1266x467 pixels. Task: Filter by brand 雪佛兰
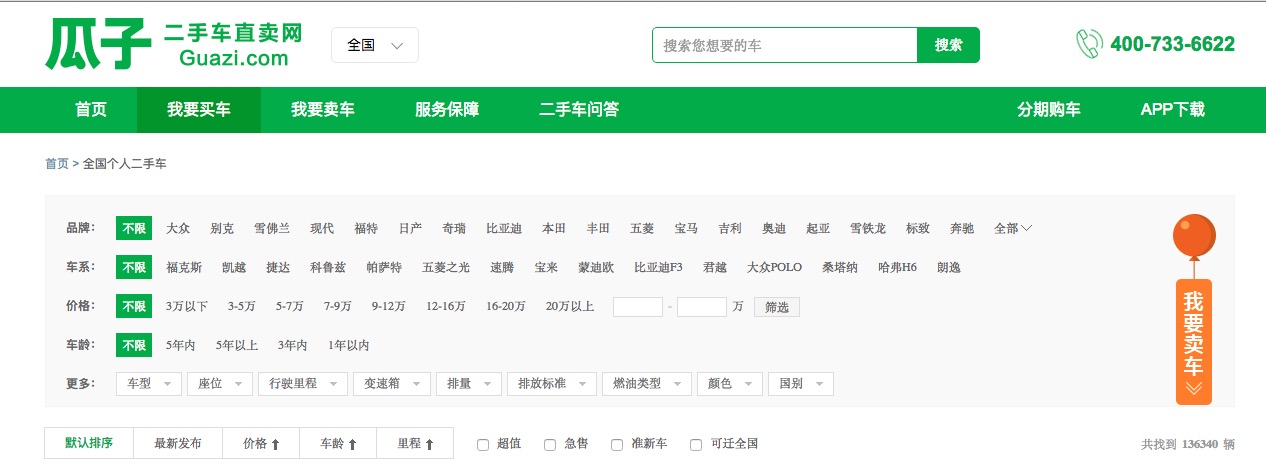click(x=272, y=228)
